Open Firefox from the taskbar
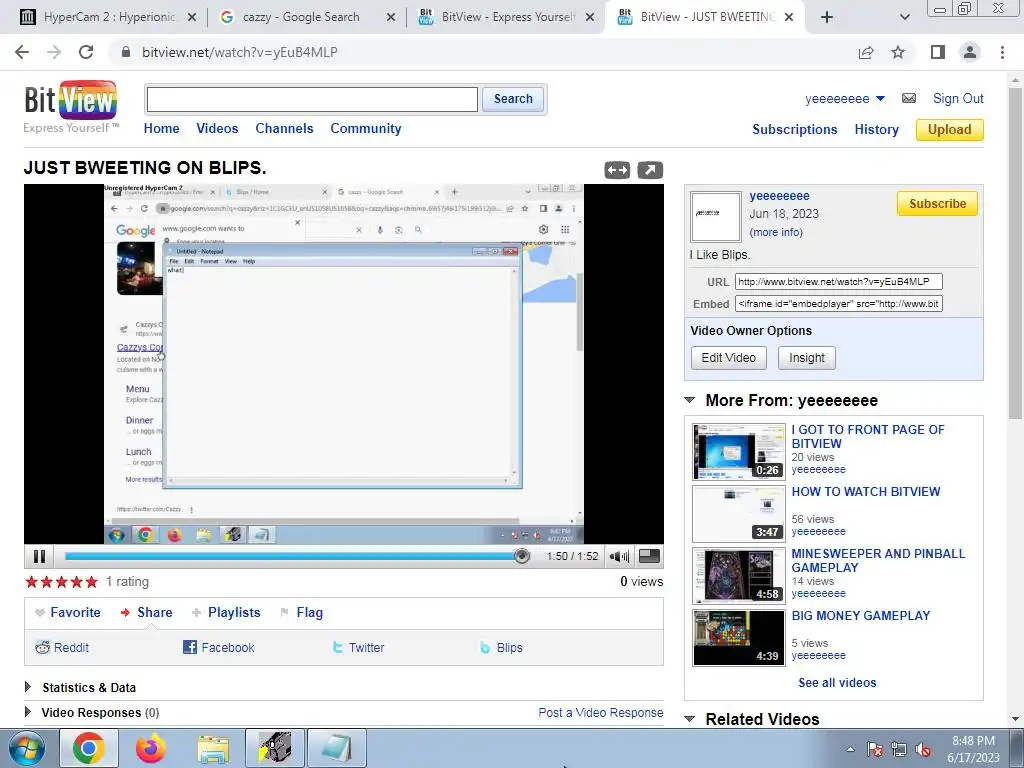 (151, 748)
